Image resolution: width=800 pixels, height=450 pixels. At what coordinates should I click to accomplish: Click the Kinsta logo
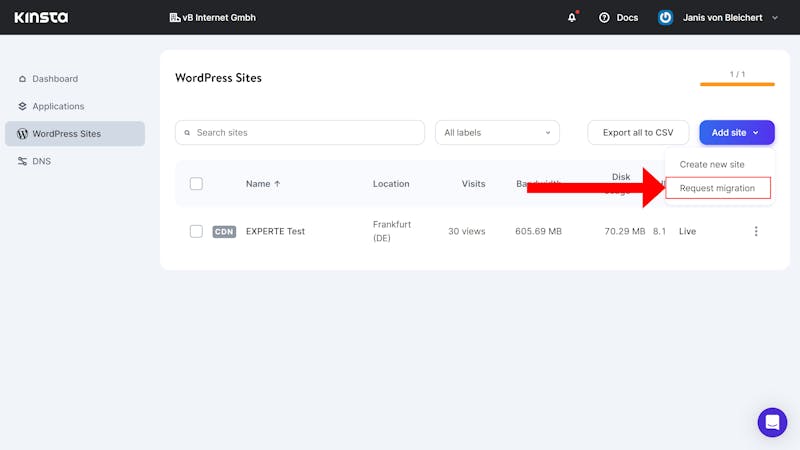pos(41,17)
